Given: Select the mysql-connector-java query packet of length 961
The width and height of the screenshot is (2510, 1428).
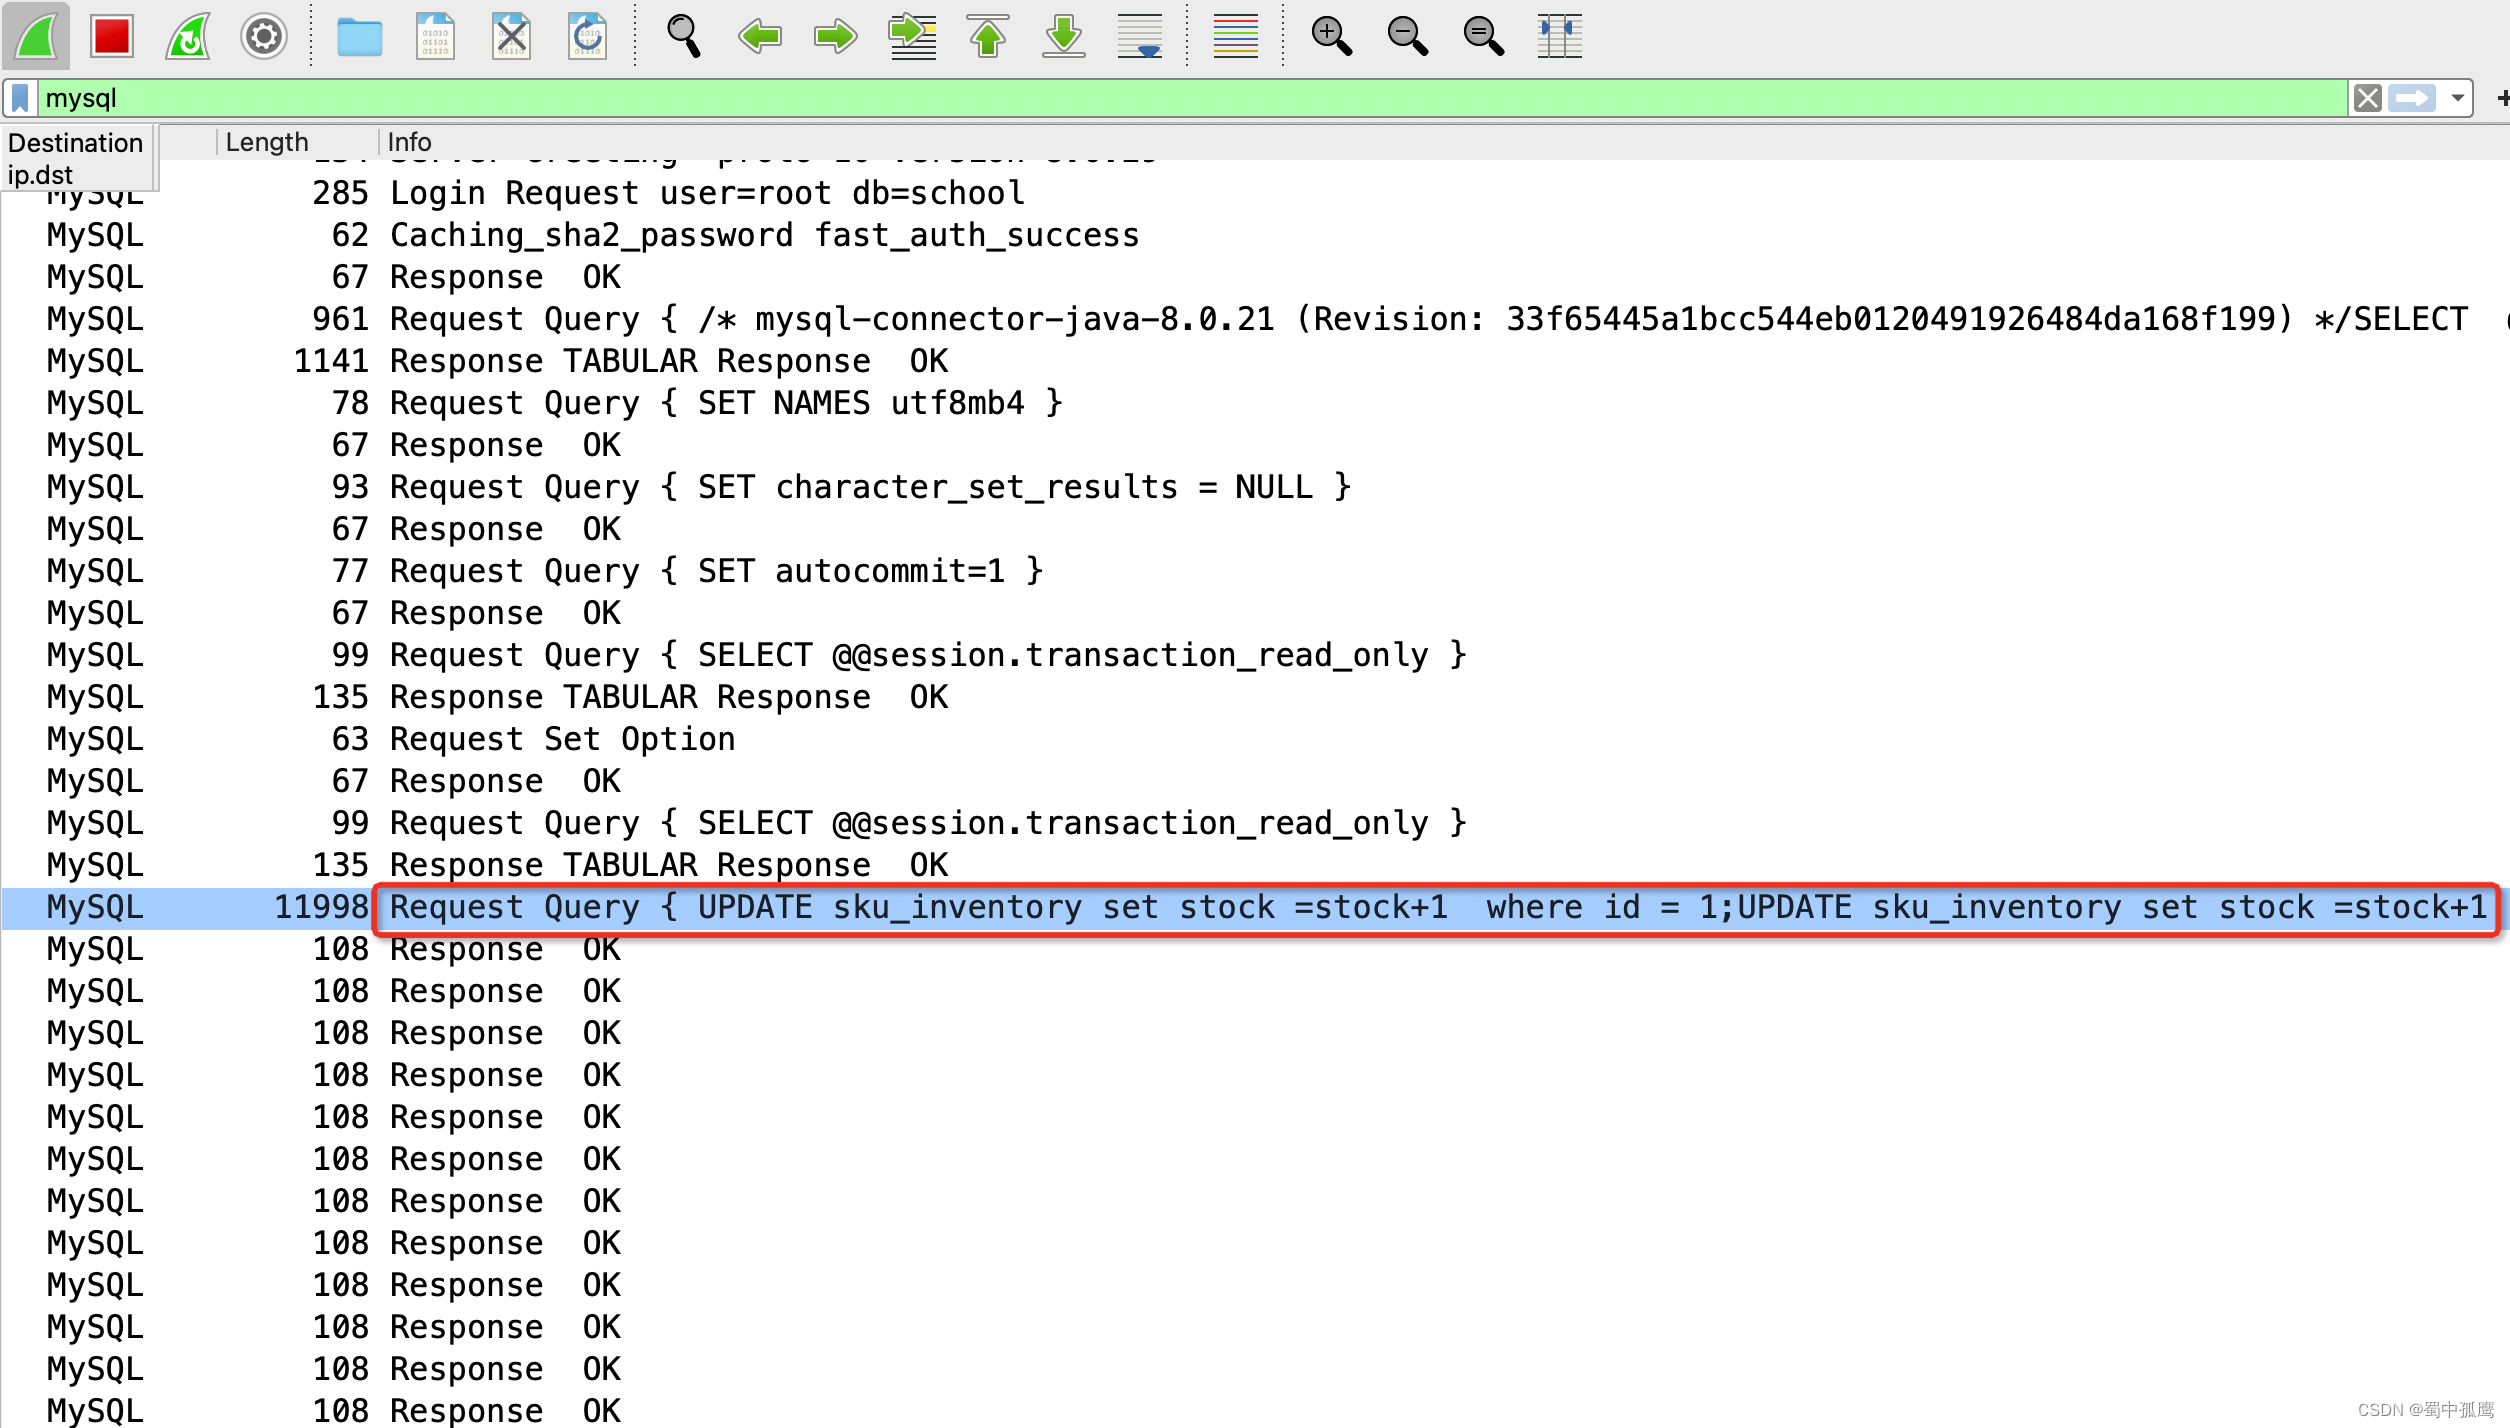Looking at the screenshot, I should point(1255,318).
